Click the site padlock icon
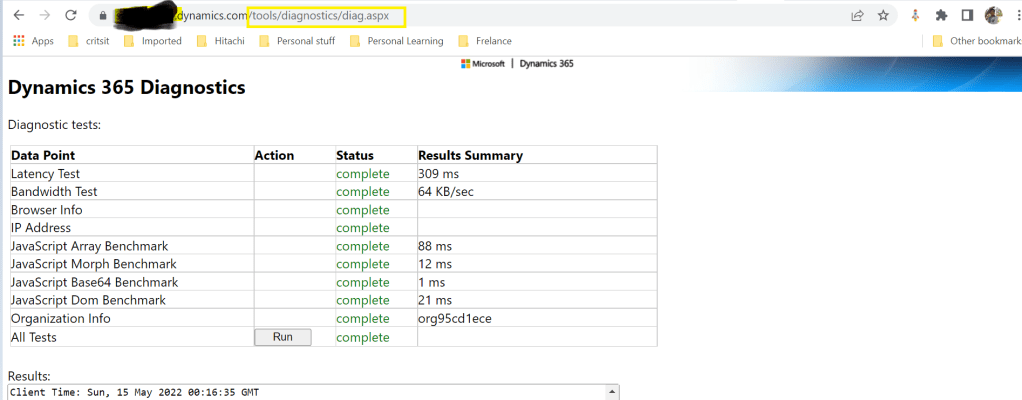This screenshot has height=400, width=1022. [100, 16]
